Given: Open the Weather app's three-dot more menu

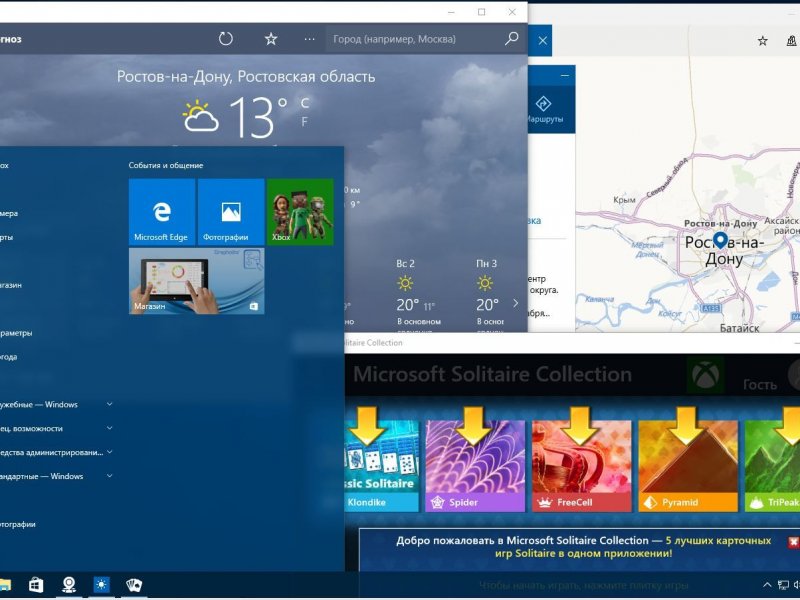Looking at the screenshot, I should tap(309, 39).
